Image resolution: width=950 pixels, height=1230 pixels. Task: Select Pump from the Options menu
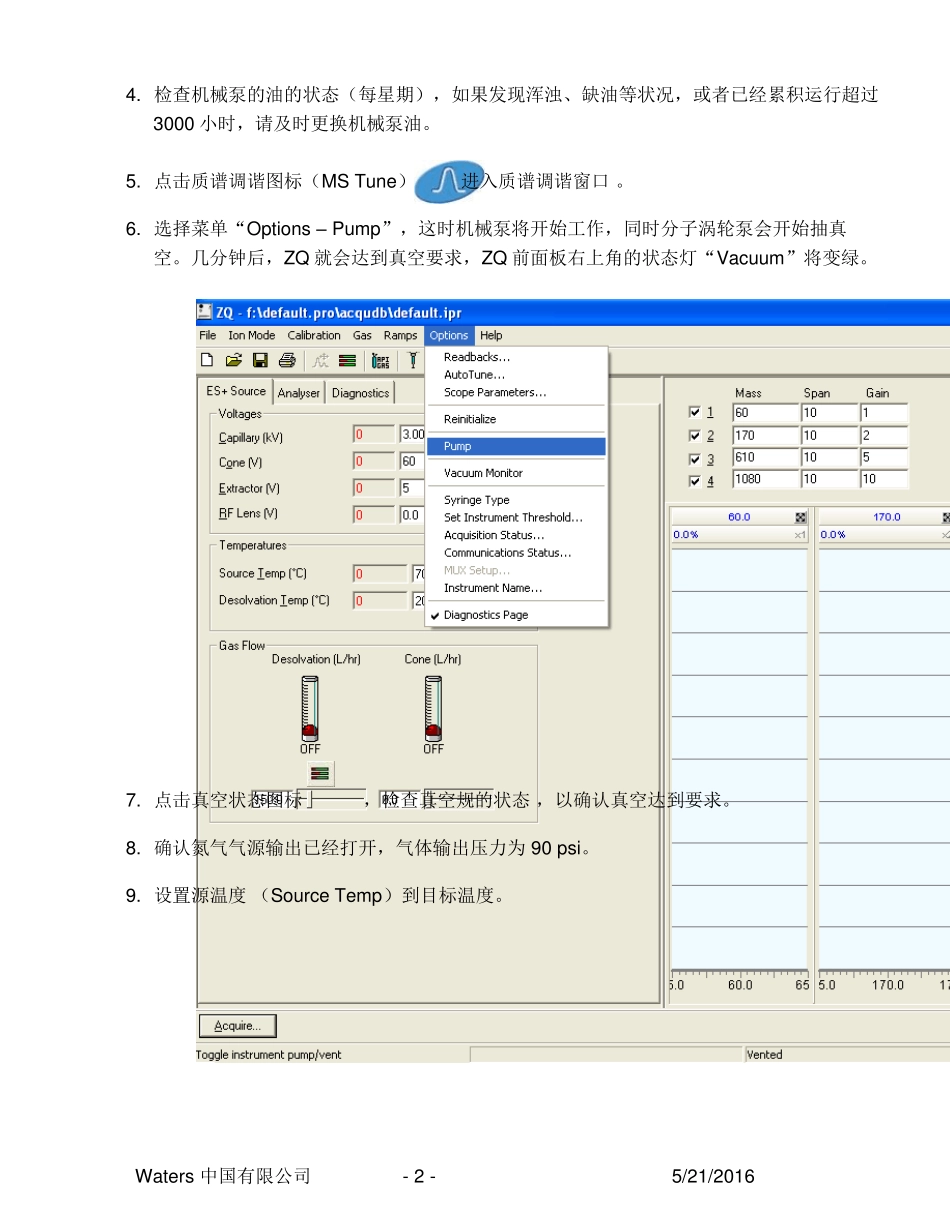tap(516, 446)
